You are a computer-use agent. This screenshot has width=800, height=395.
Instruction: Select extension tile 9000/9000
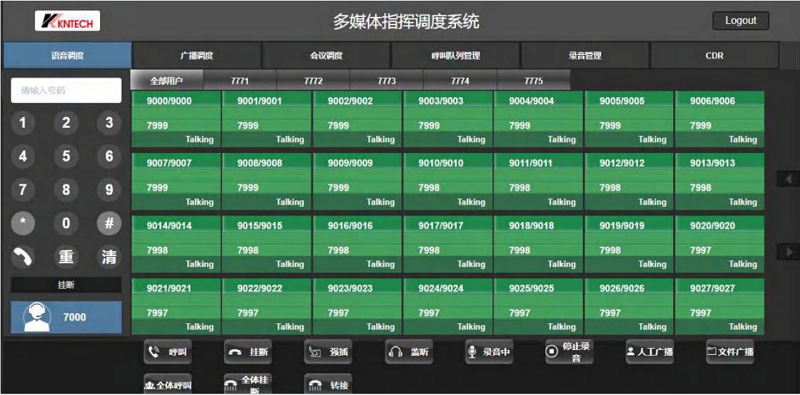(x=177, y=119)
